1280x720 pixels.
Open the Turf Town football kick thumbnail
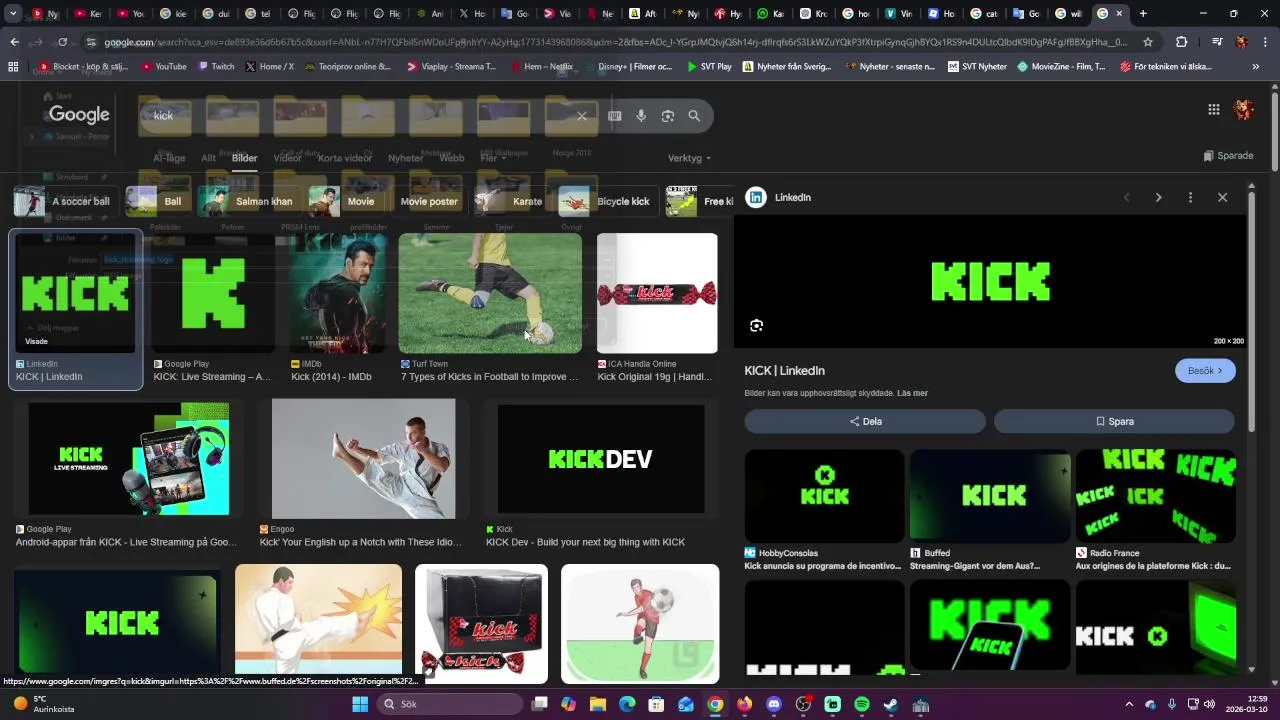(490, 293)
